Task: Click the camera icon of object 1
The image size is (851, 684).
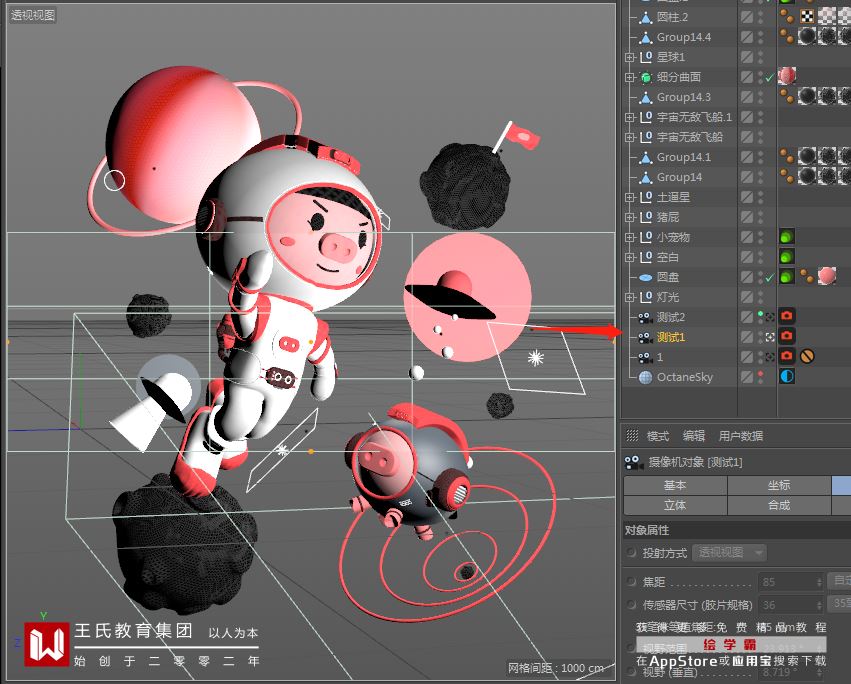Action: (x=645, y=357)
